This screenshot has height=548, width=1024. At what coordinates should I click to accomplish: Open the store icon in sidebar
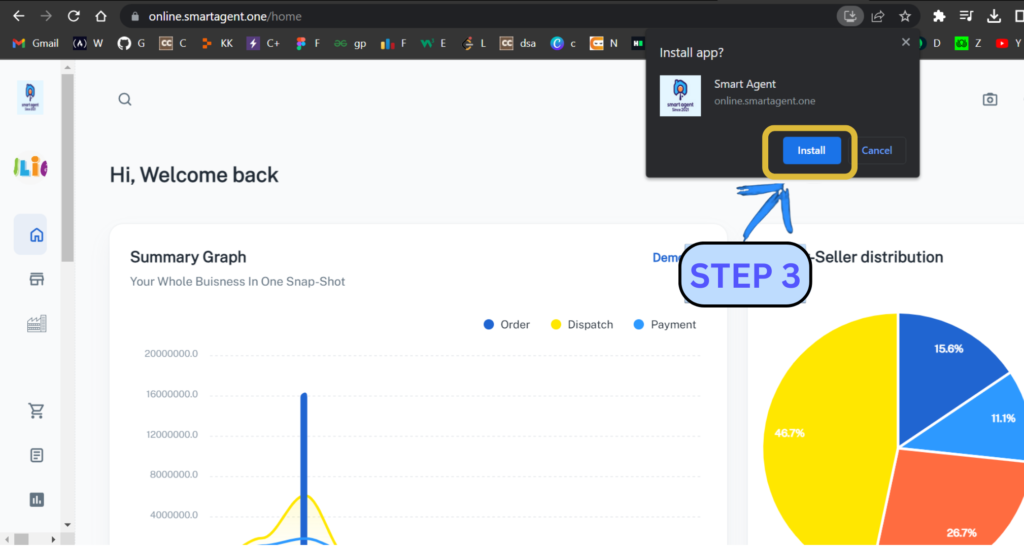click(37, 279)
